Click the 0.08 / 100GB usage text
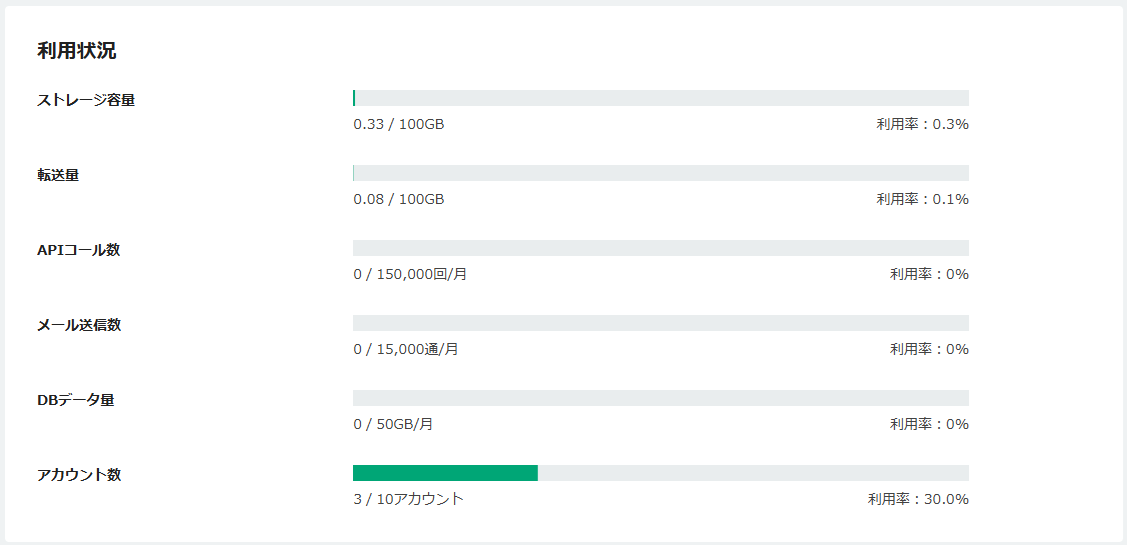Viewport: 1127px width, 545px height. pyautogui.click(x=399, y=199)
